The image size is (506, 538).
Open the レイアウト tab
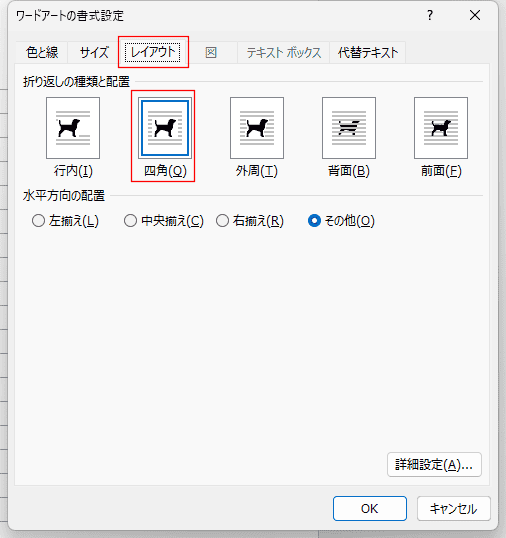153,52
